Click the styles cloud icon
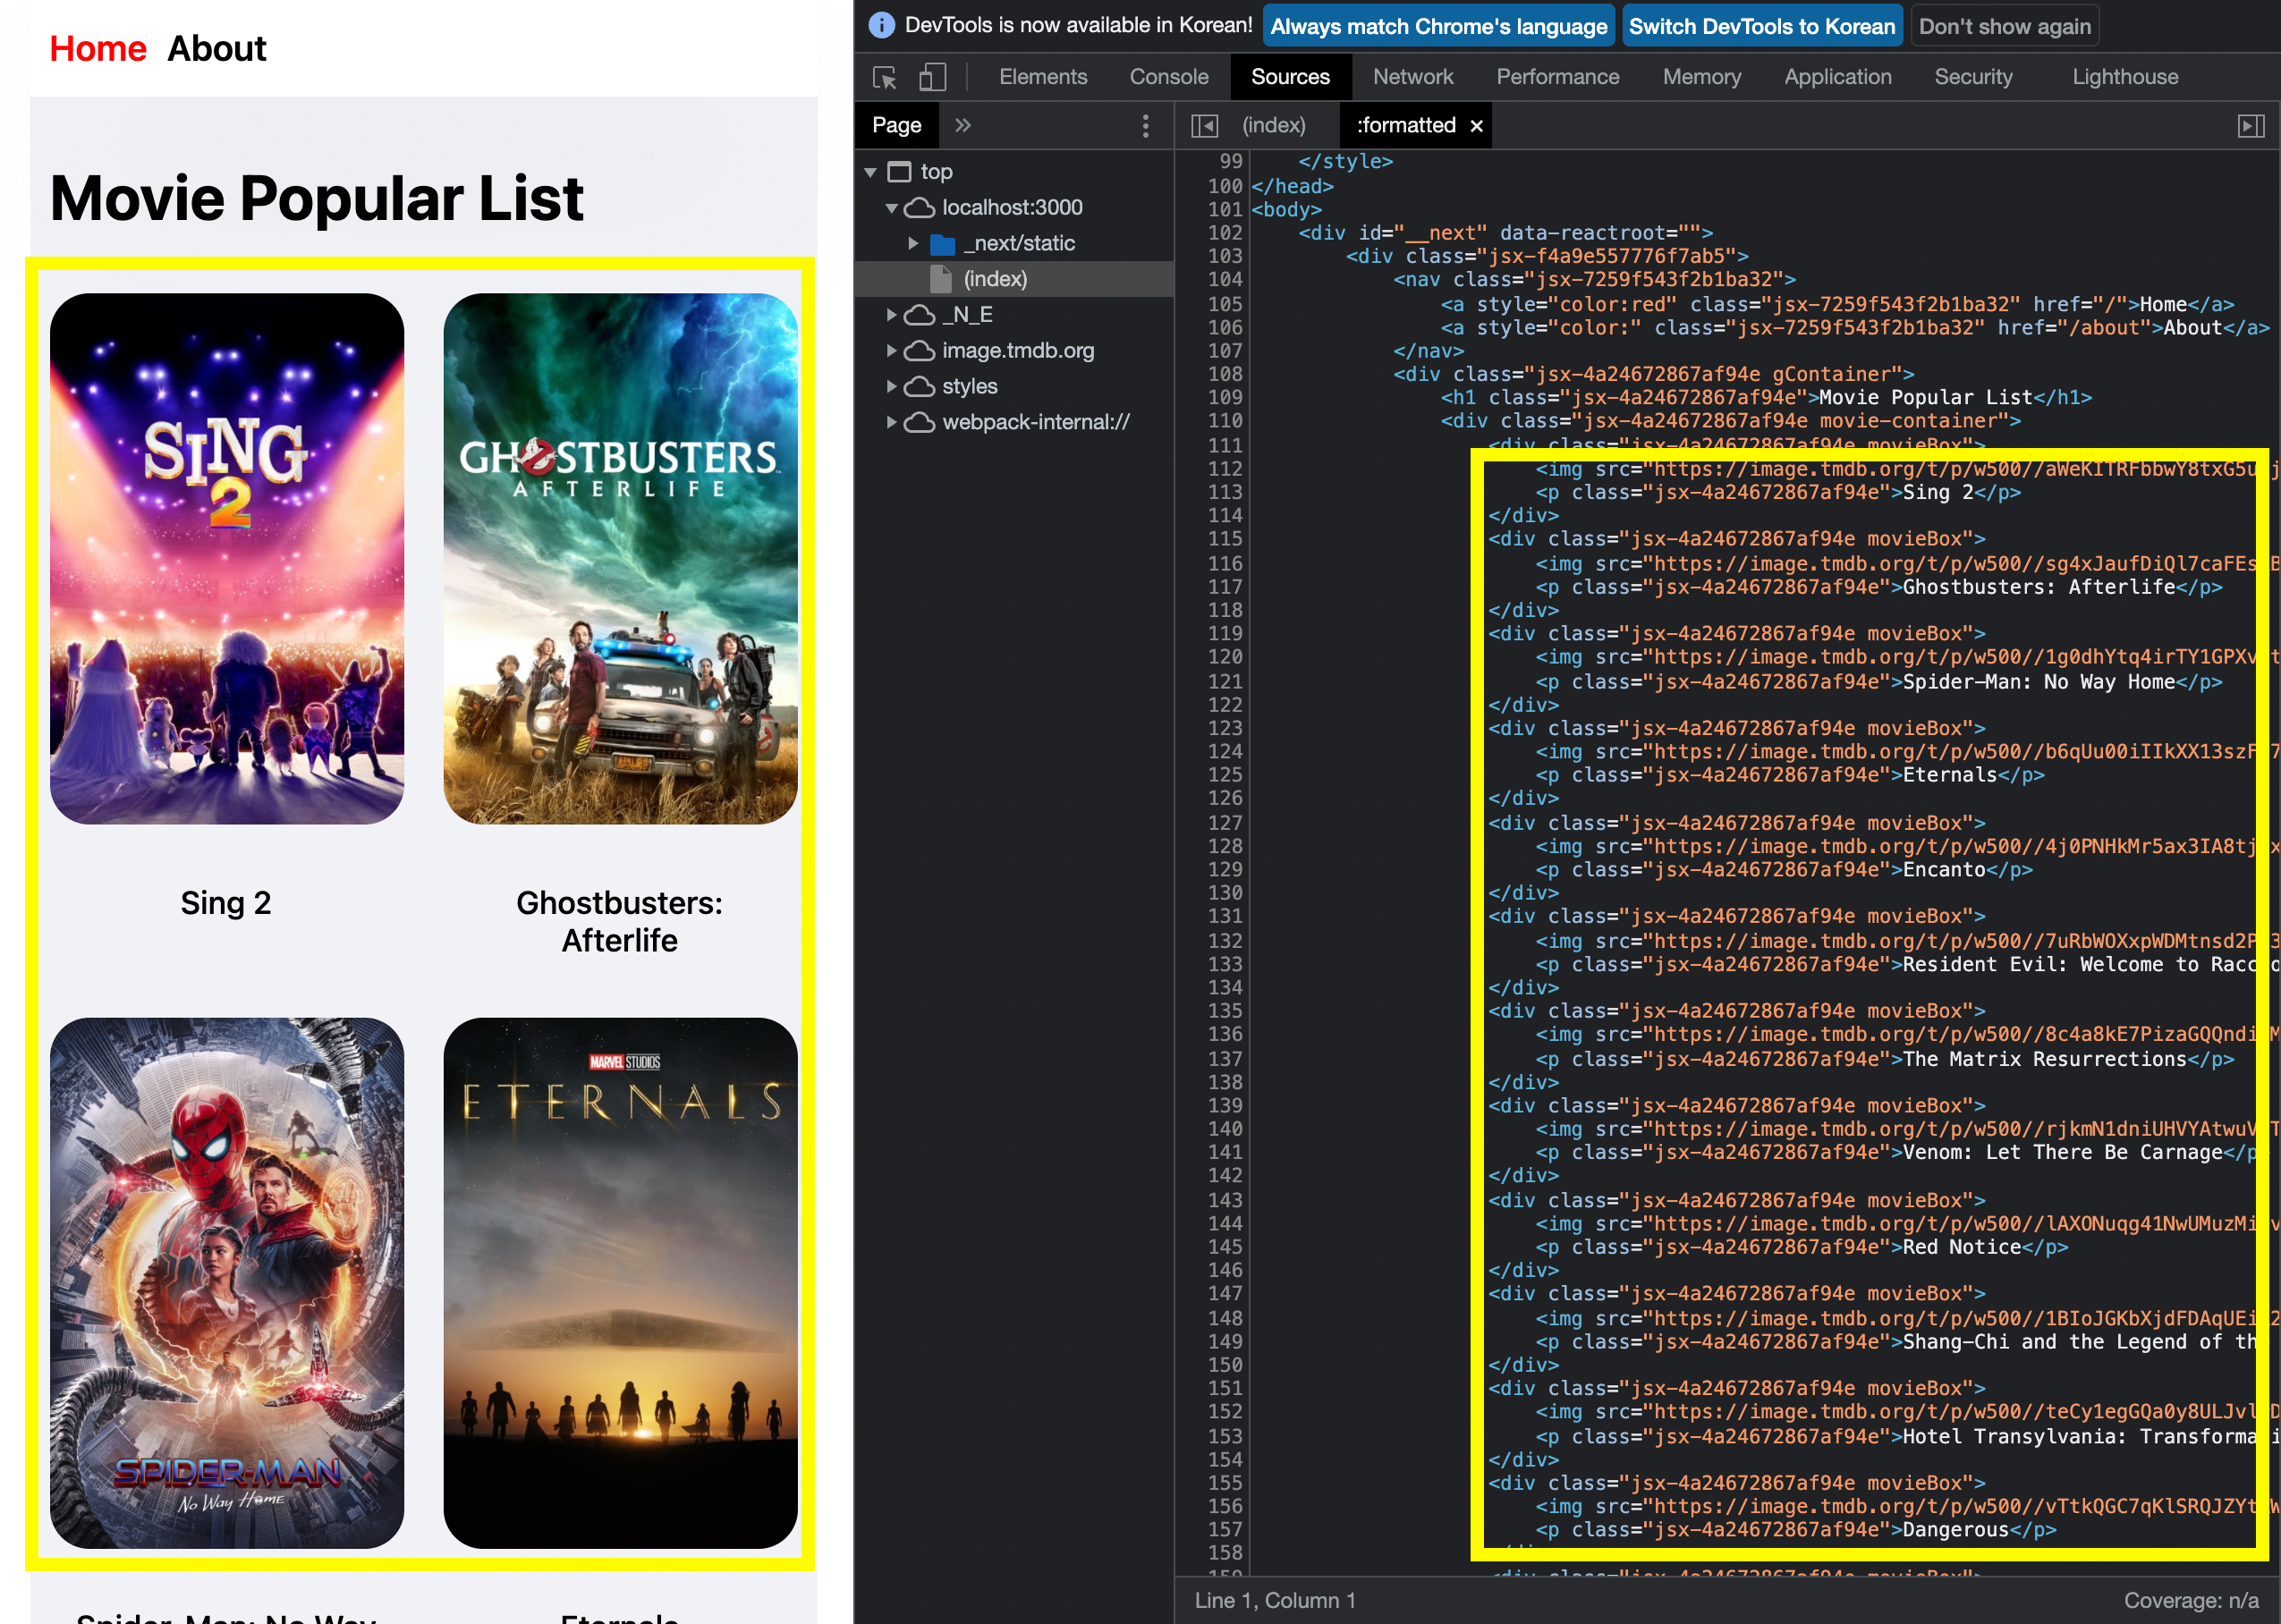 (x=919, y=387)
